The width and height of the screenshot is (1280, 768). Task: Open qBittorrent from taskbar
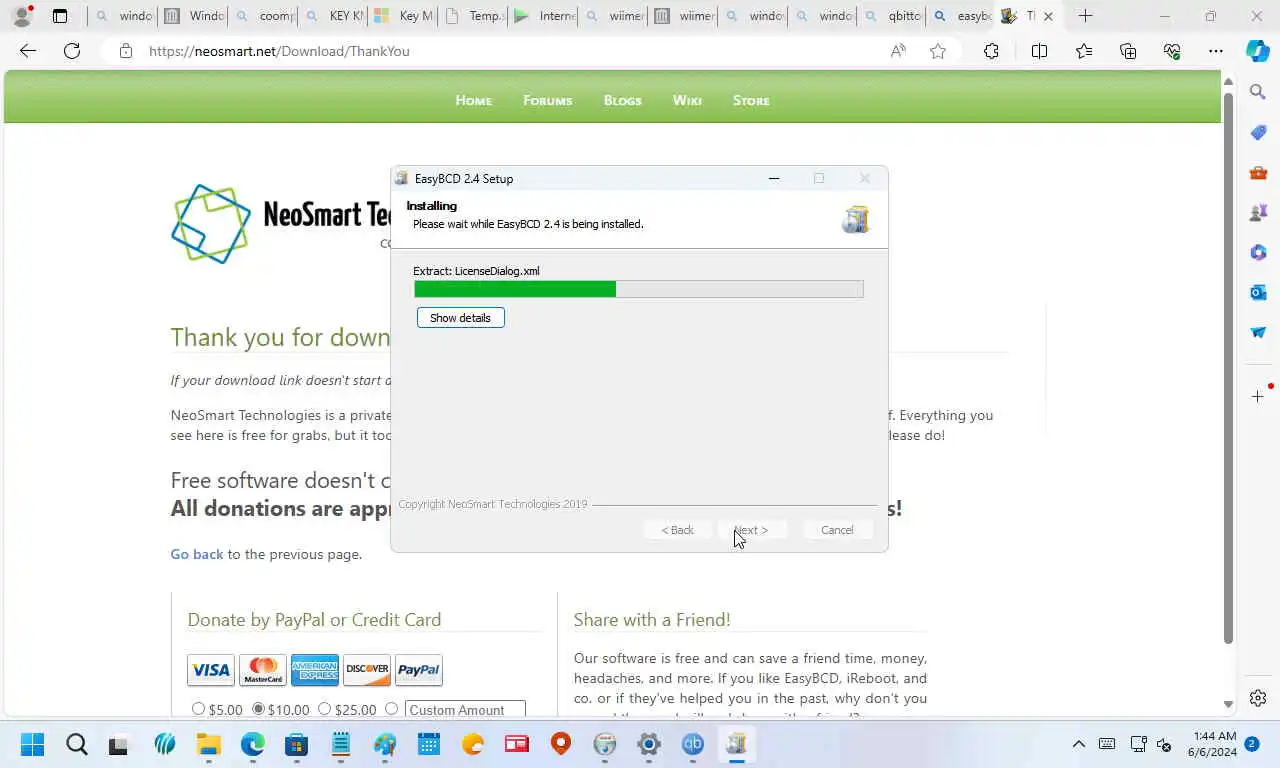coord(693,744)
